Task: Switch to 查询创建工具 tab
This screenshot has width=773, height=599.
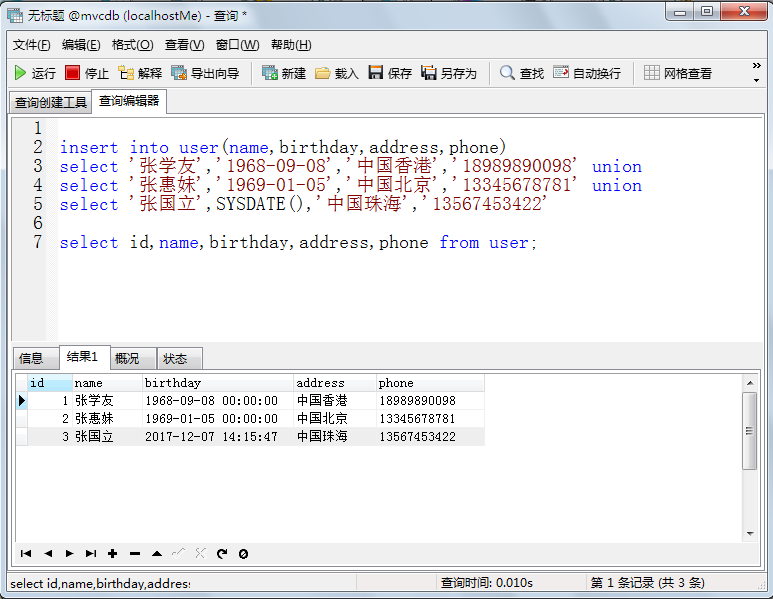Action: click(x=50, y=102)
